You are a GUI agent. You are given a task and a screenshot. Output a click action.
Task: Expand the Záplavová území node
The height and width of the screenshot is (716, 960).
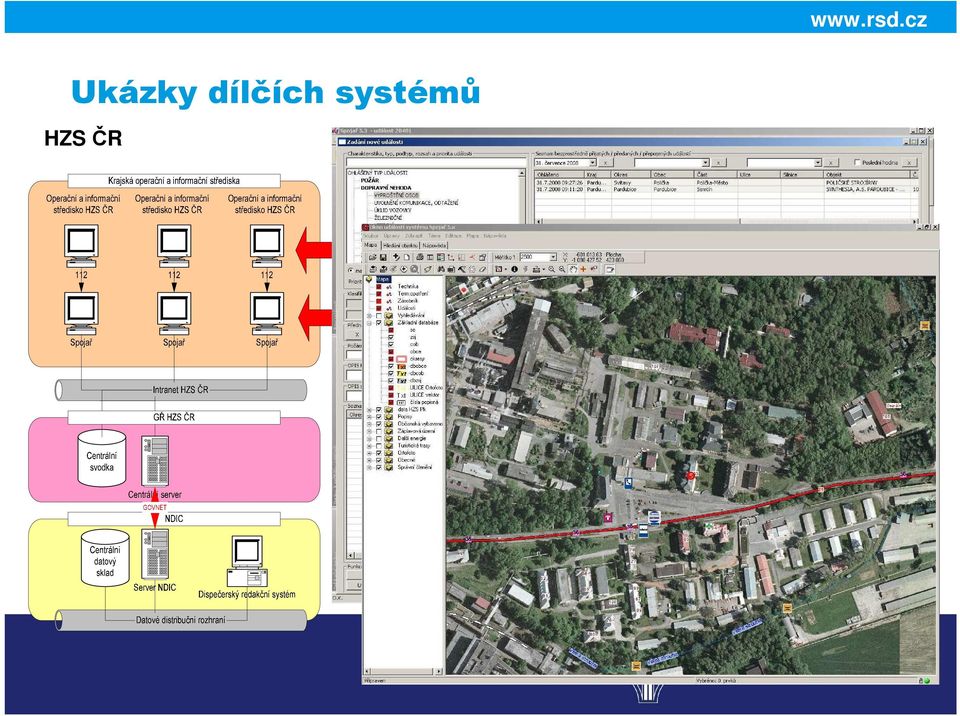[369, 431]
